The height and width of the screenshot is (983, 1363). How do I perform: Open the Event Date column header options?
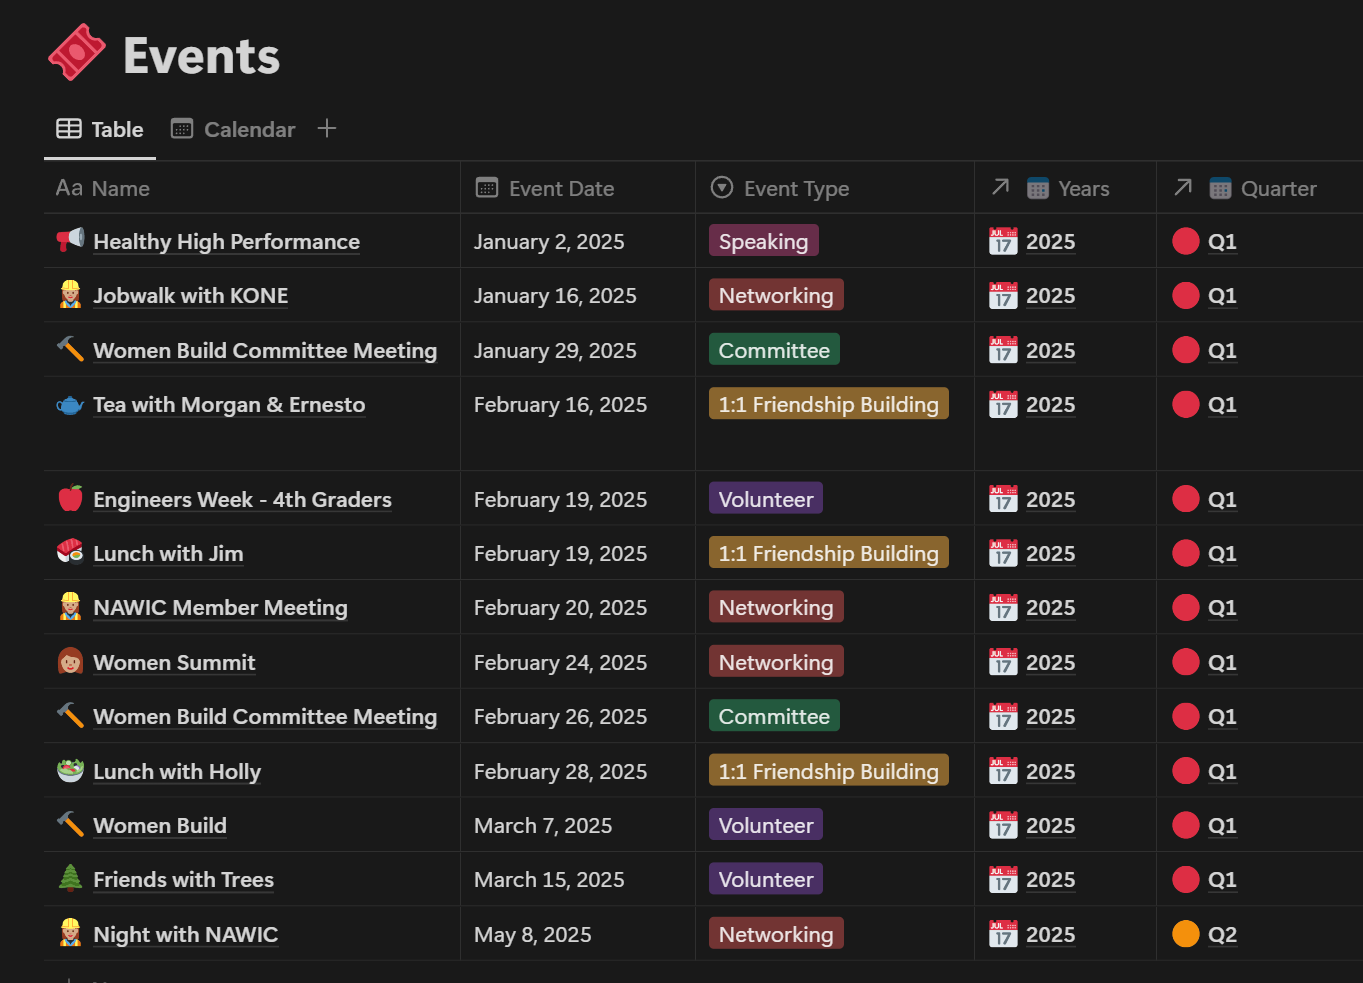pyautogui.click(x=561, y=189)
